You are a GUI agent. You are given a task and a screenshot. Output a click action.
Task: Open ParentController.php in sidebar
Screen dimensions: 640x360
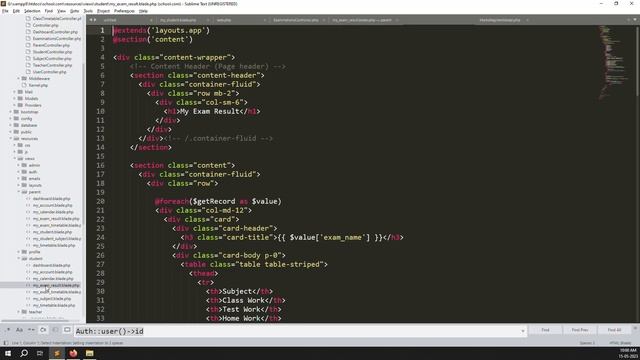coord(51,45)
